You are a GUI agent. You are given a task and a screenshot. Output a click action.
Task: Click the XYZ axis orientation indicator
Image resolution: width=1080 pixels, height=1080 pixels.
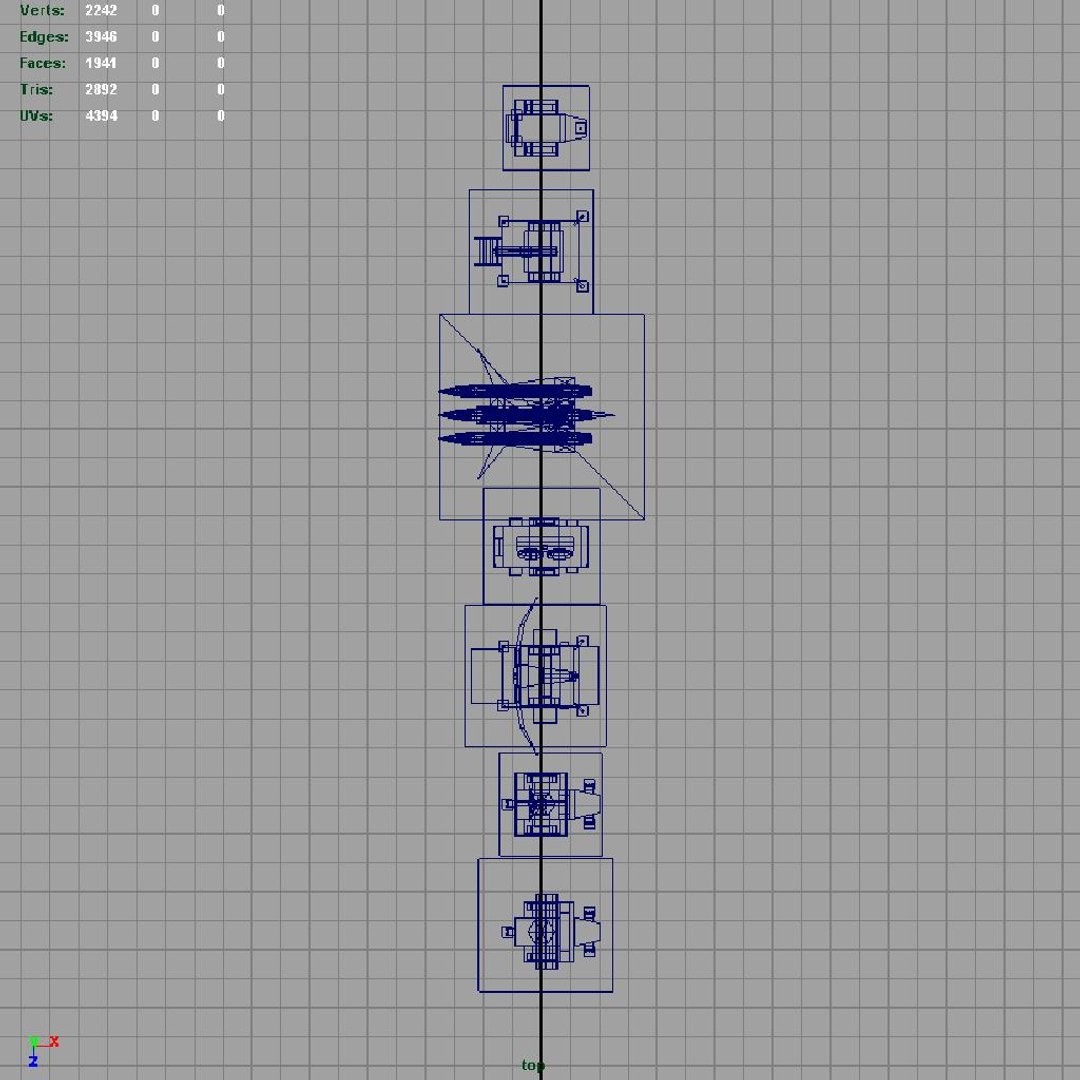(43, 1051)
